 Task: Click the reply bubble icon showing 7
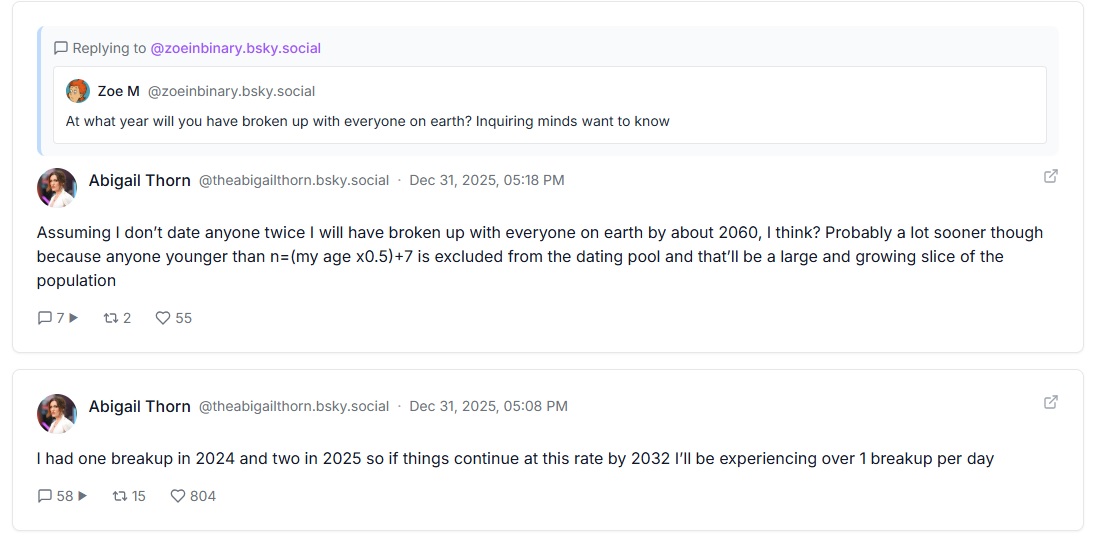tap(45, 318)
